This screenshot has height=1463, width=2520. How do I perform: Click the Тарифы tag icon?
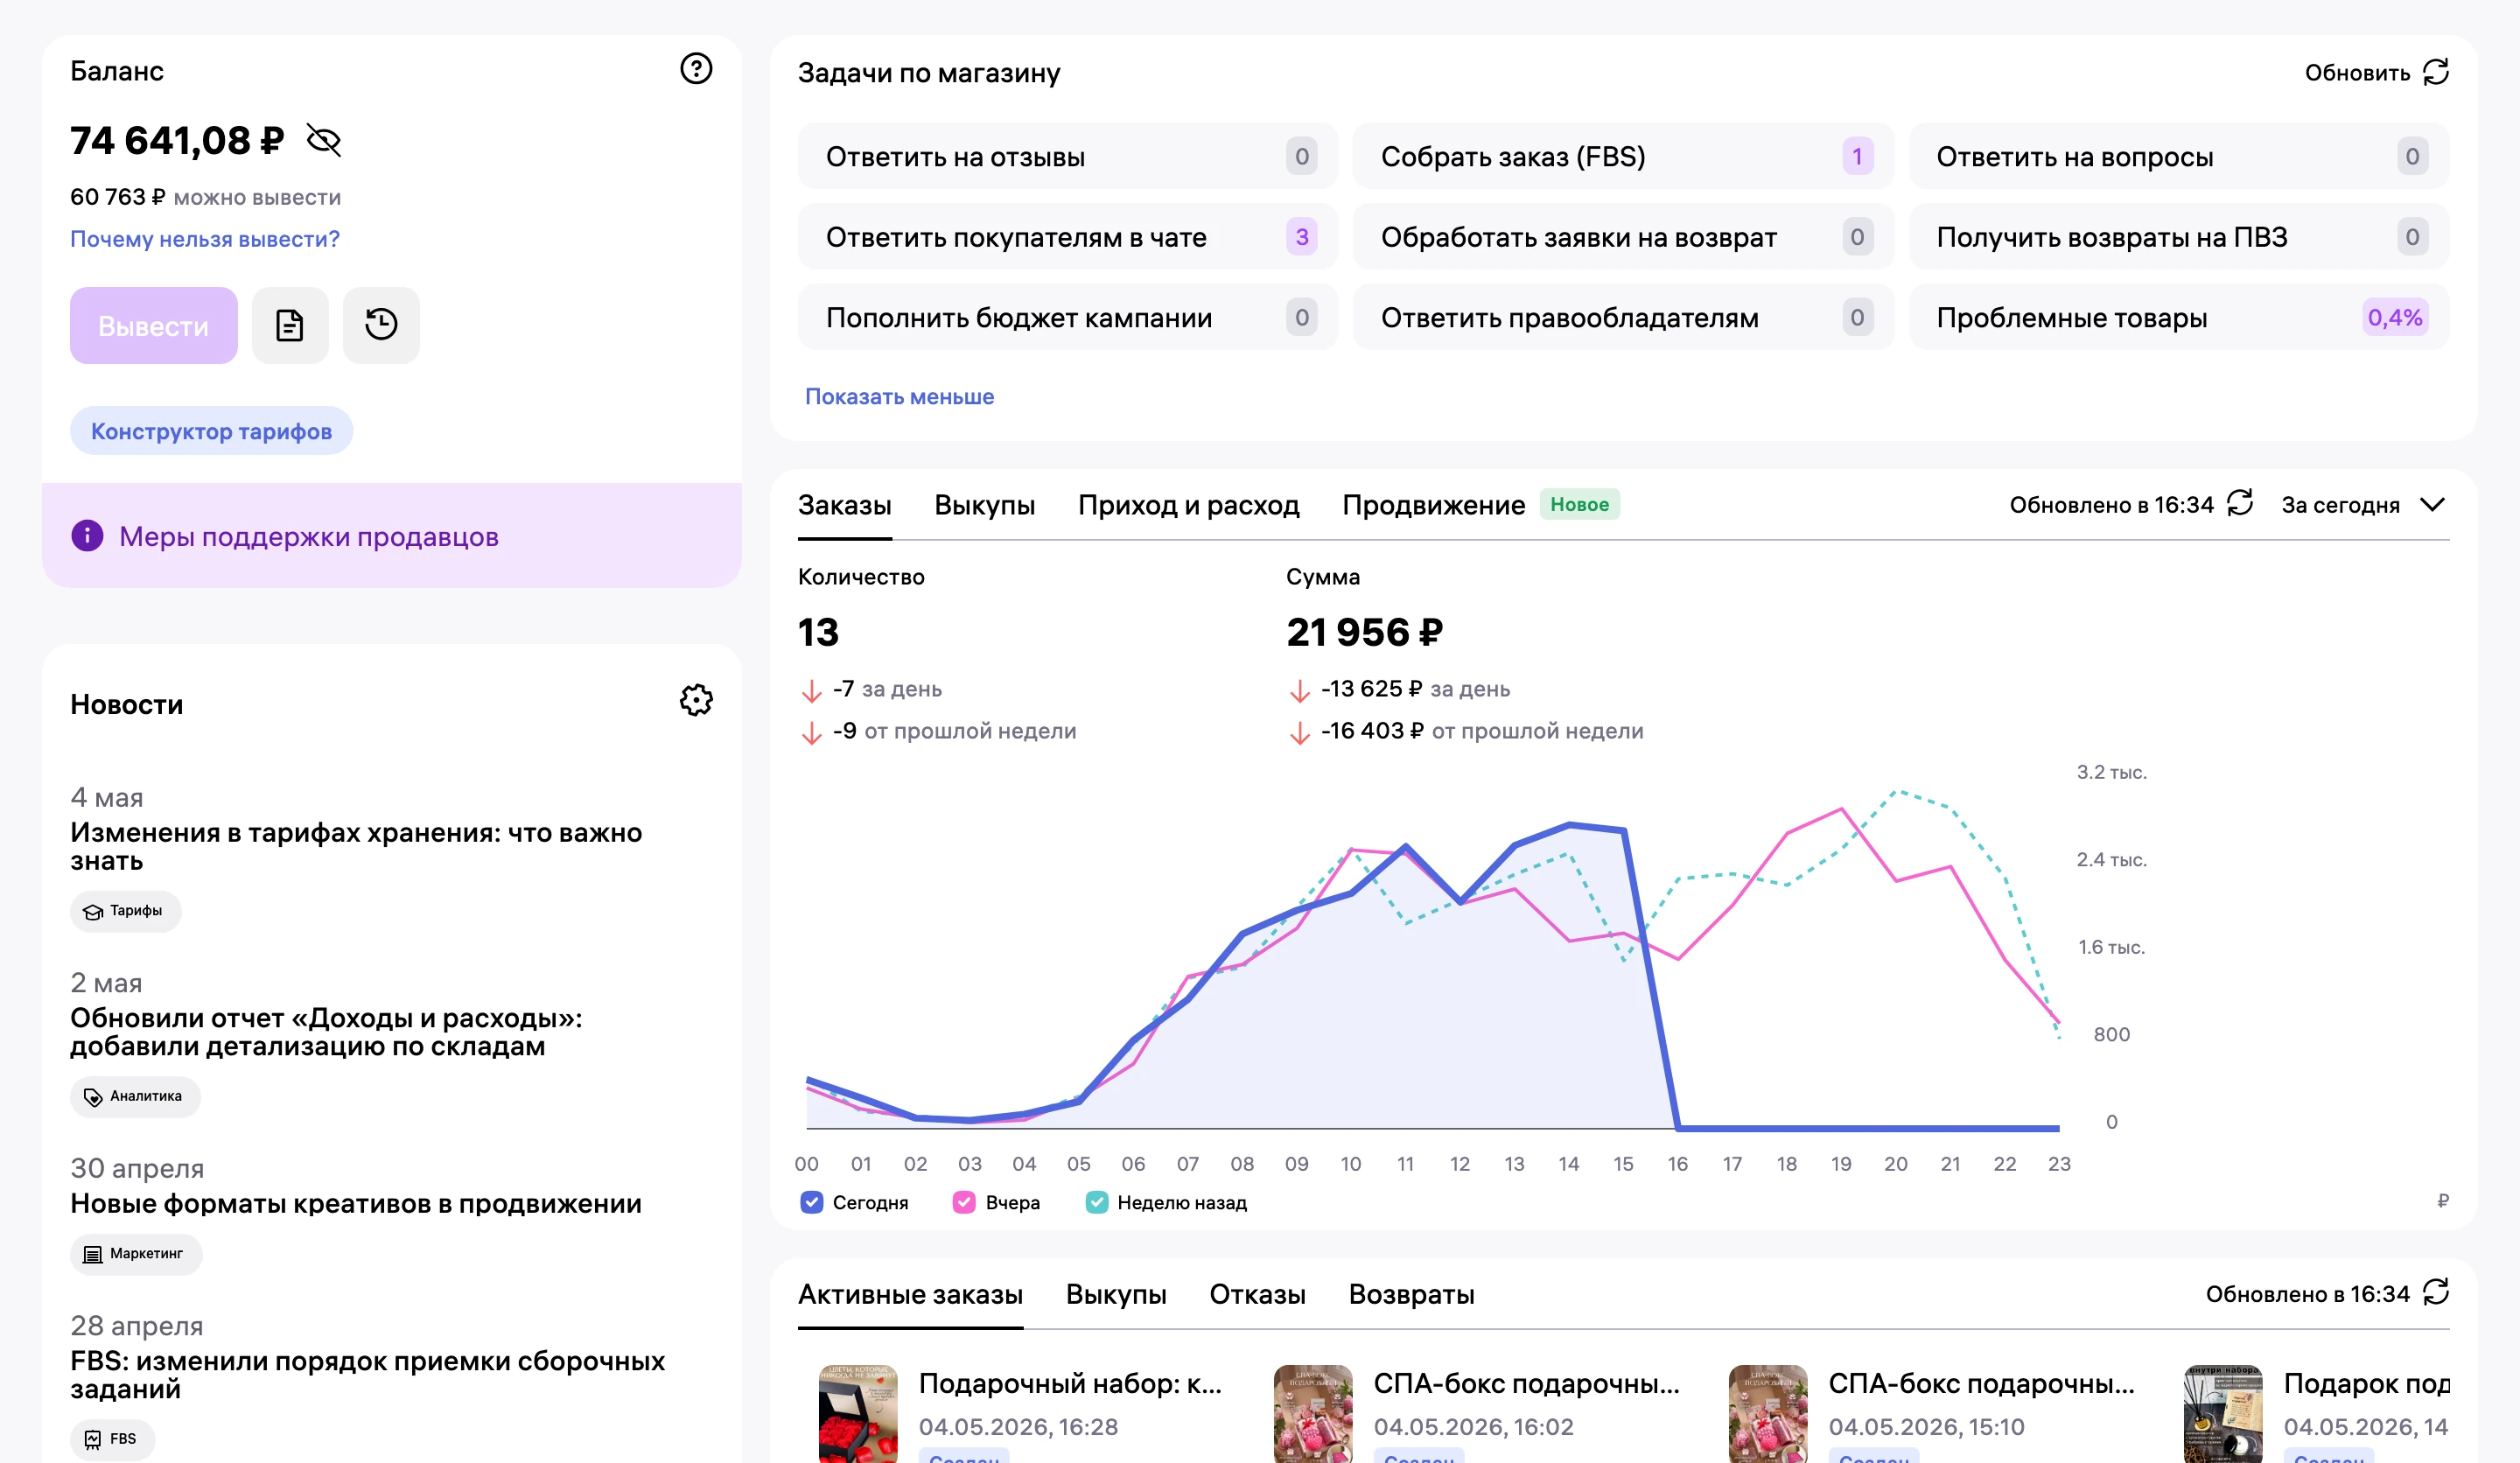tap(93, 911)
